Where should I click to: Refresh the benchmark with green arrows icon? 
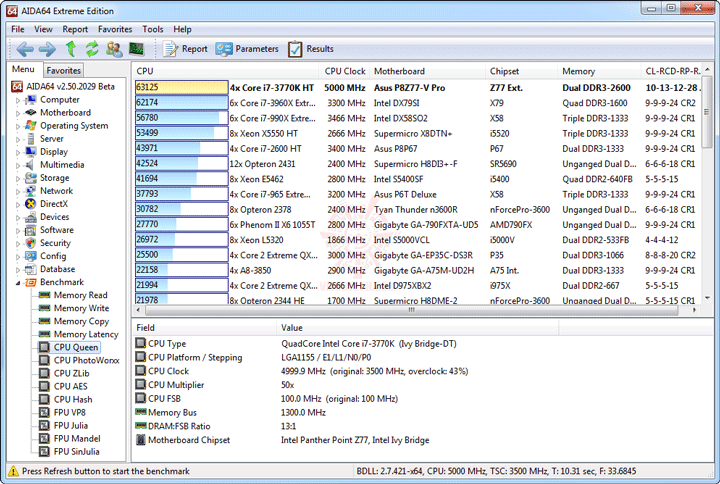point(92,48)
